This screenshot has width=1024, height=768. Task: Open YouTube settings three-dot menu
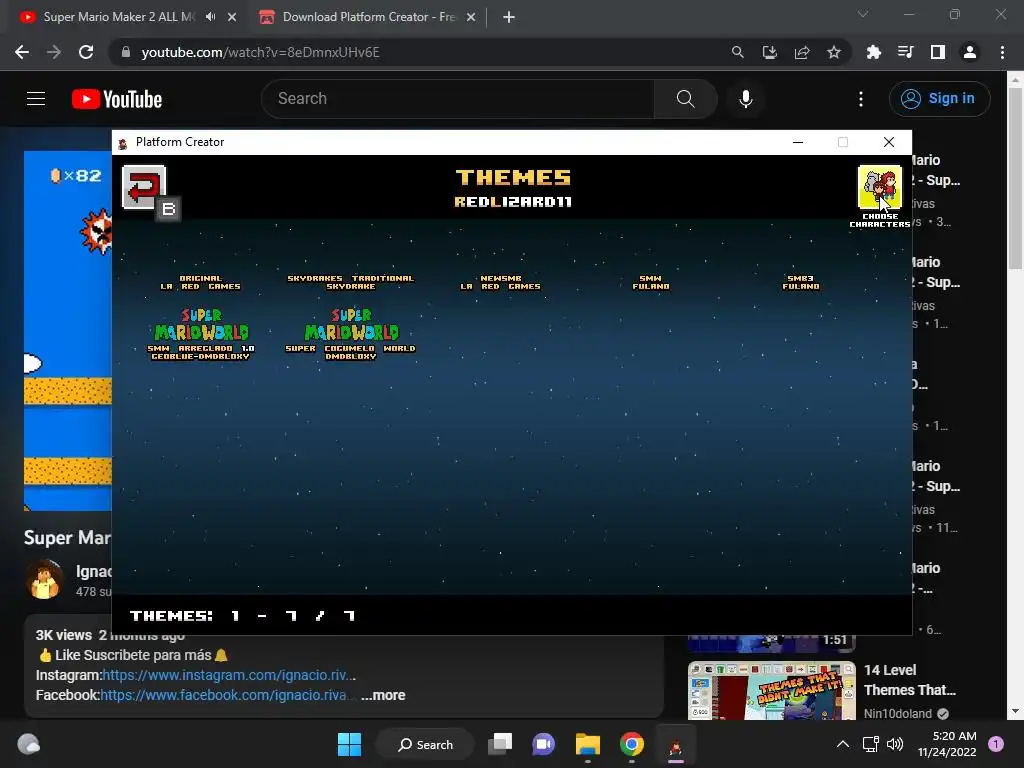[861, 99]
